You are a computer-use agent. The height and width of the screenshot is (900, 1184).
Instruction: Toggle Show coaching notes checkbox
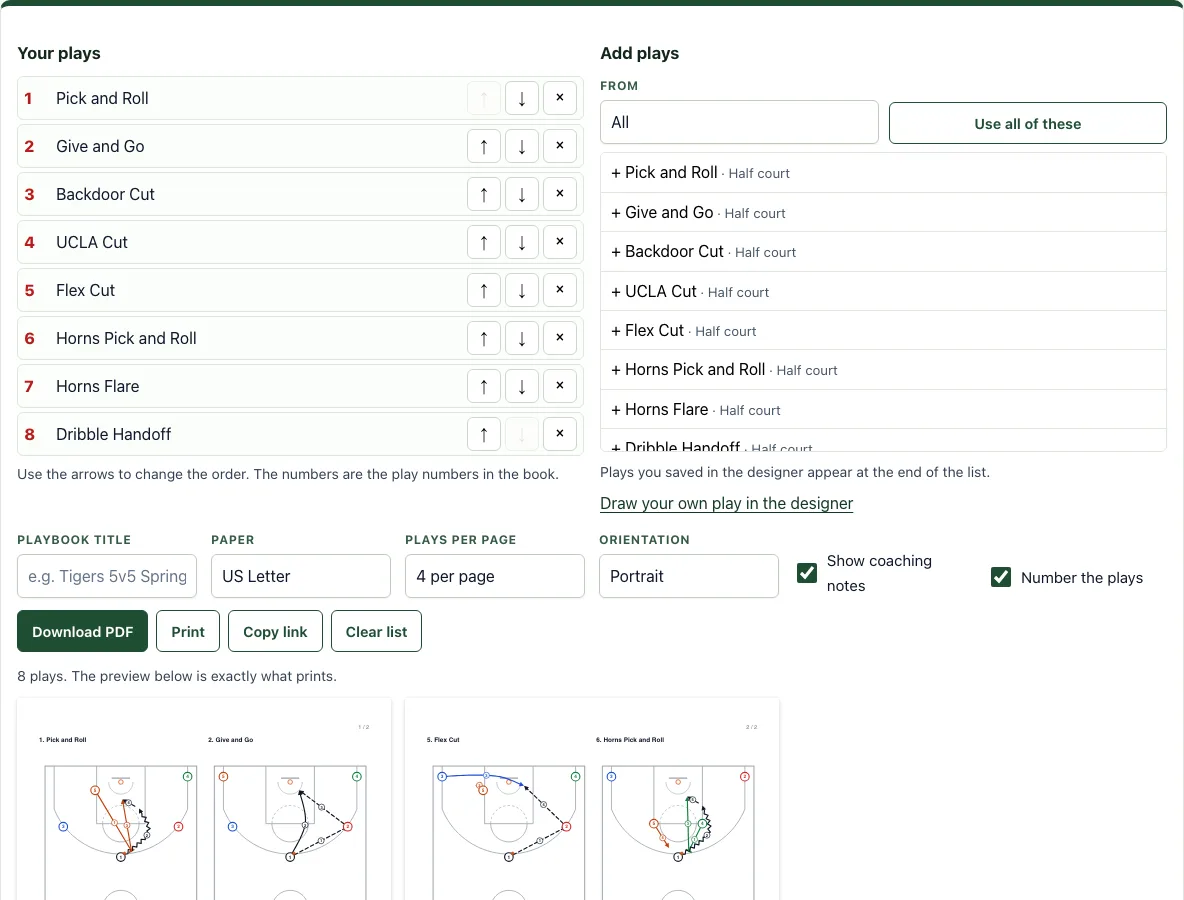806,573
